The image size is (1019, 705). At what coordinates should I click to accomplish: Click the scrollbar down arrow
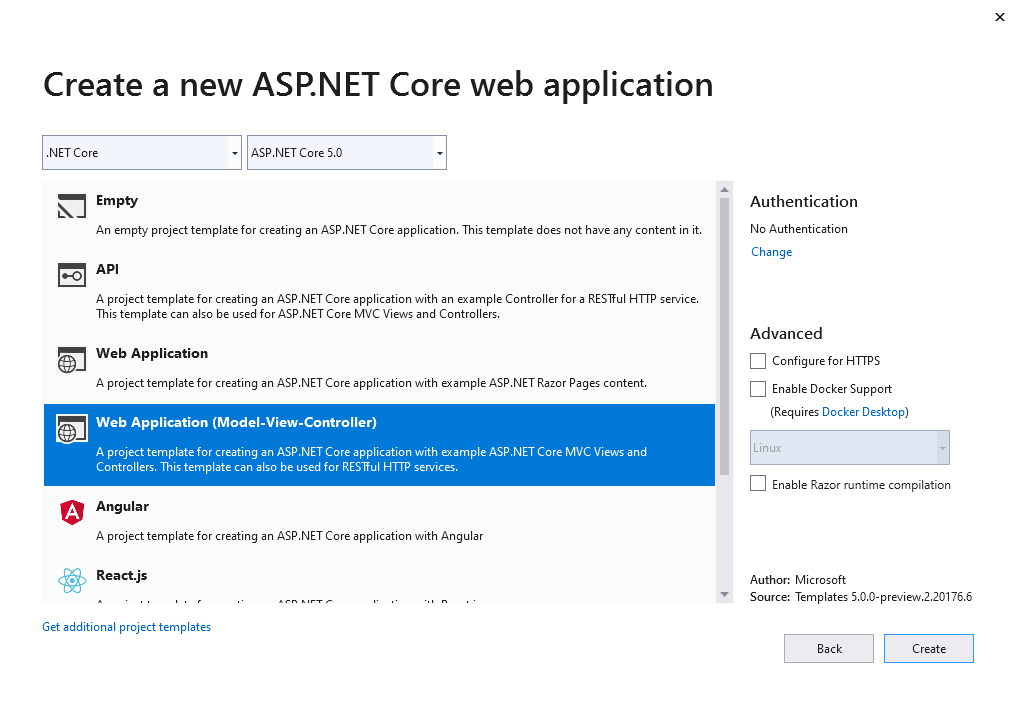click(x=722, y=594)
